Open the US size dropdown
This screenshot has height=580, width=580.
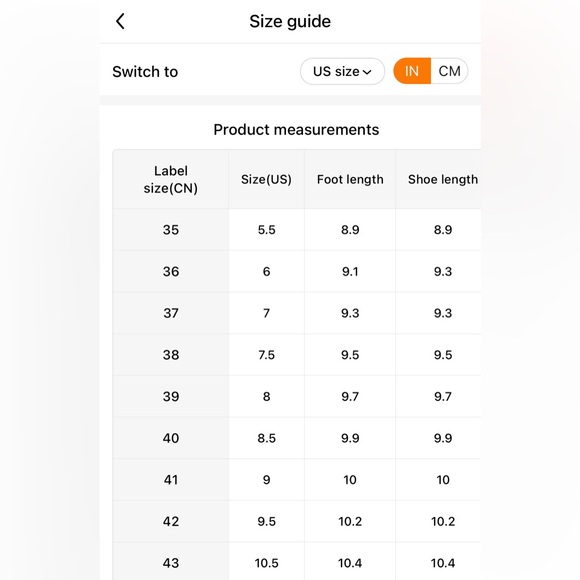342,71
